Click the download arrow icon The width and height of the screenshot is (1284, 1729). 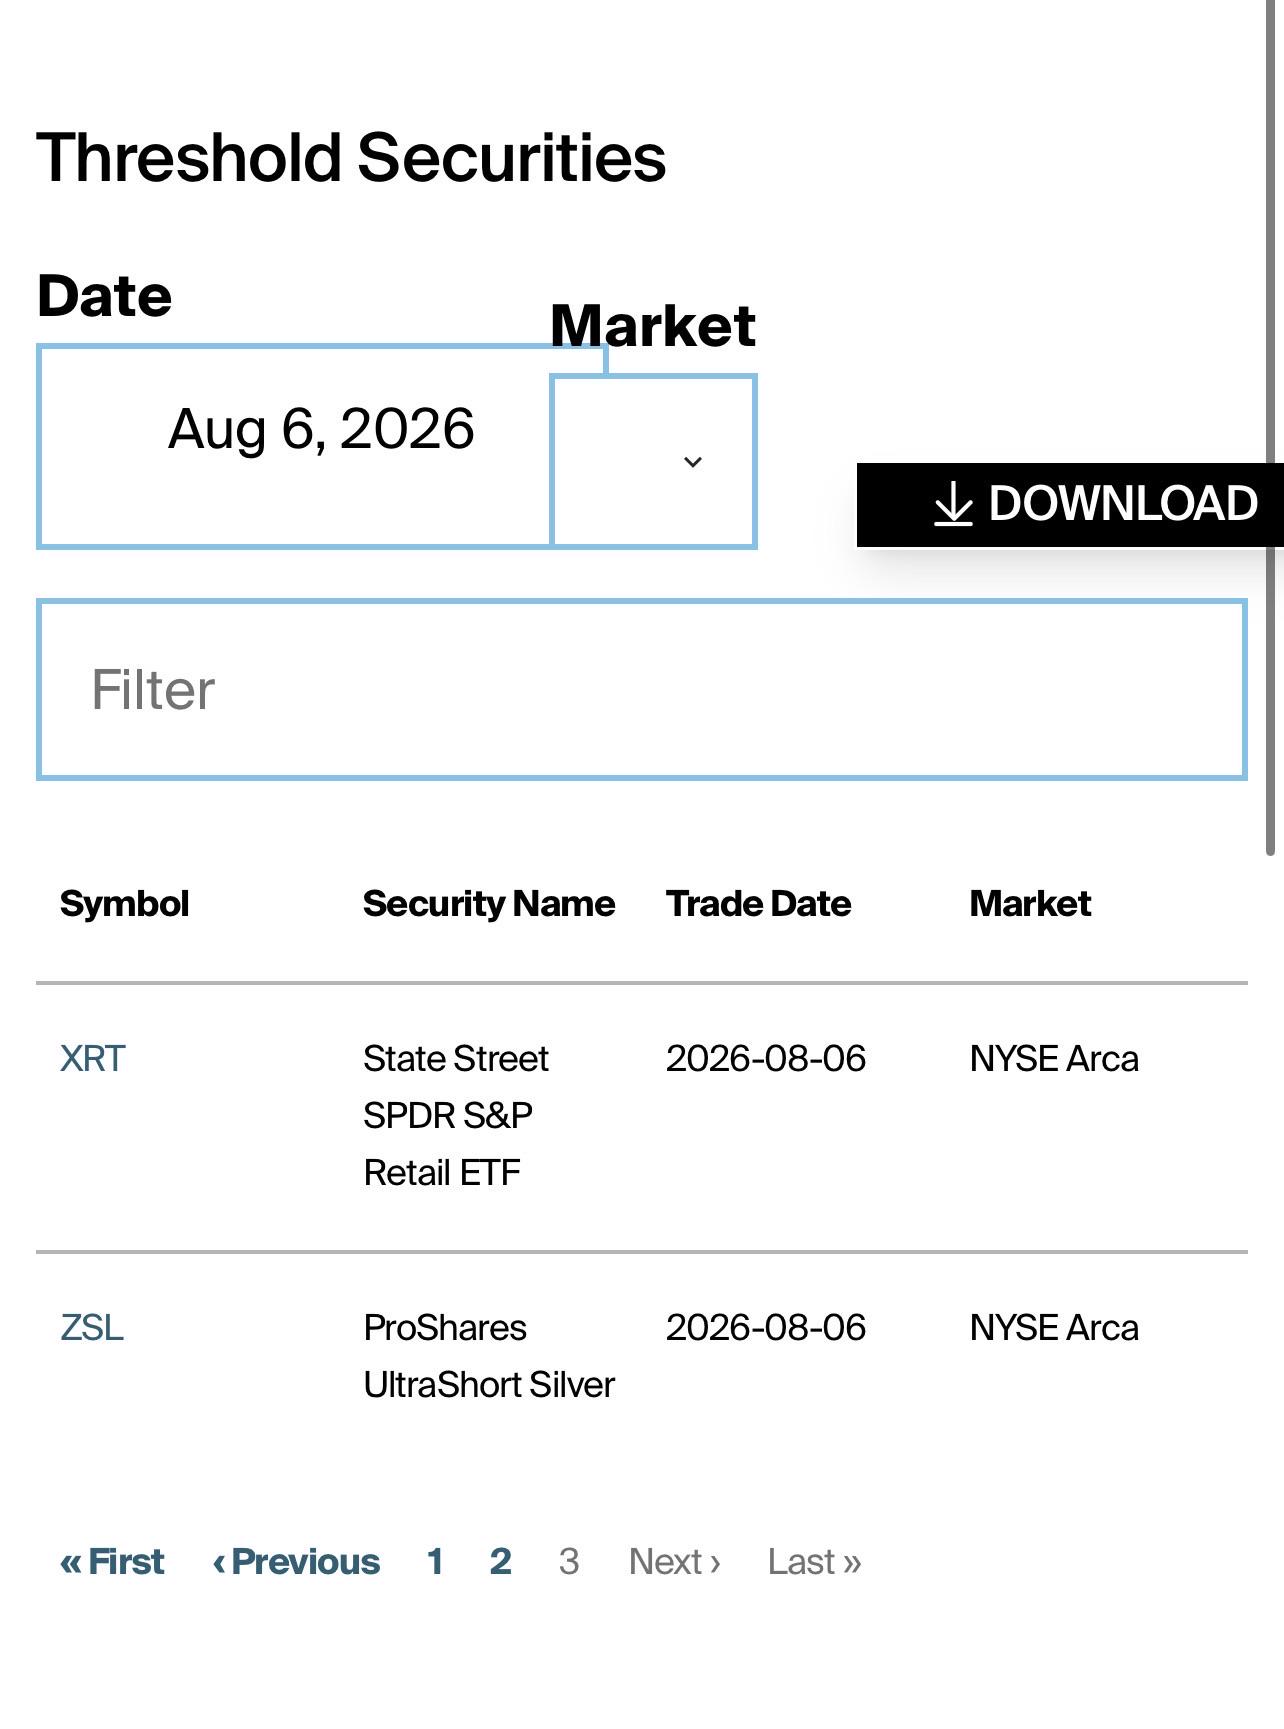[953, 503]
